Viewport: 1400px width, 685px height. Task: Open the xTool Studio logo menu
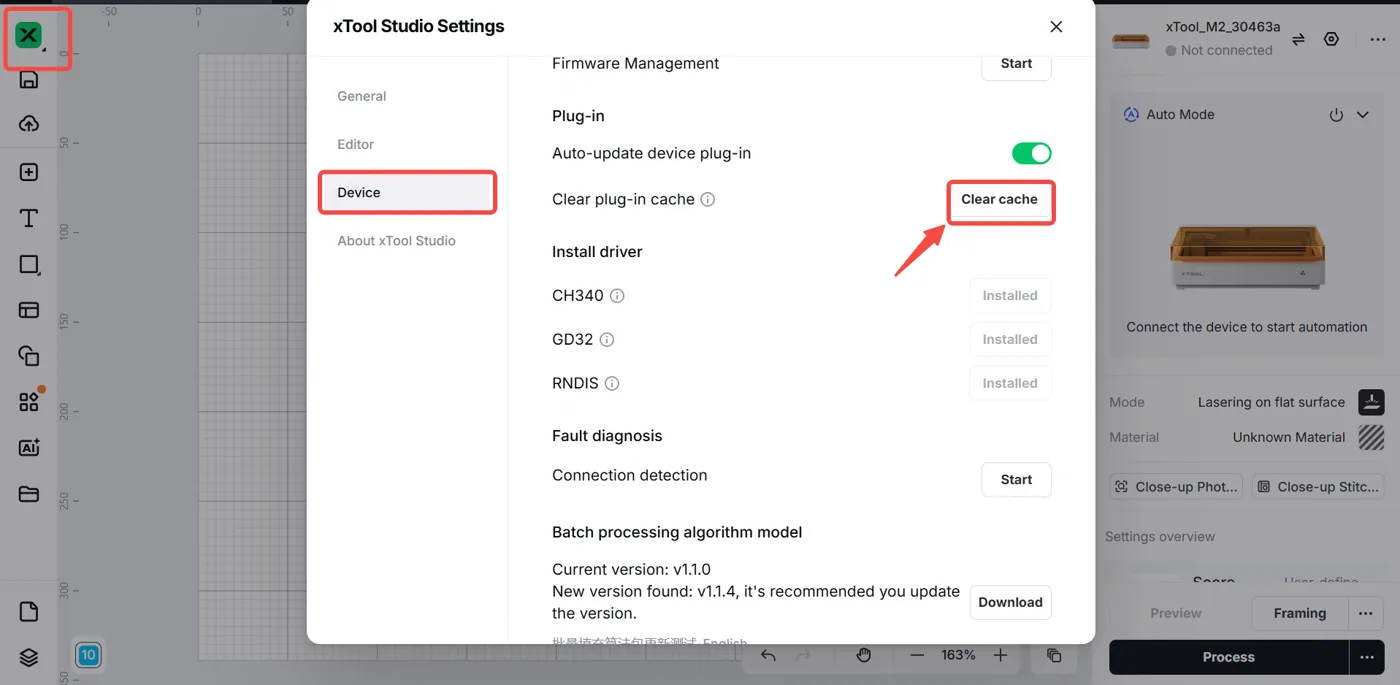tap(29, 36)
